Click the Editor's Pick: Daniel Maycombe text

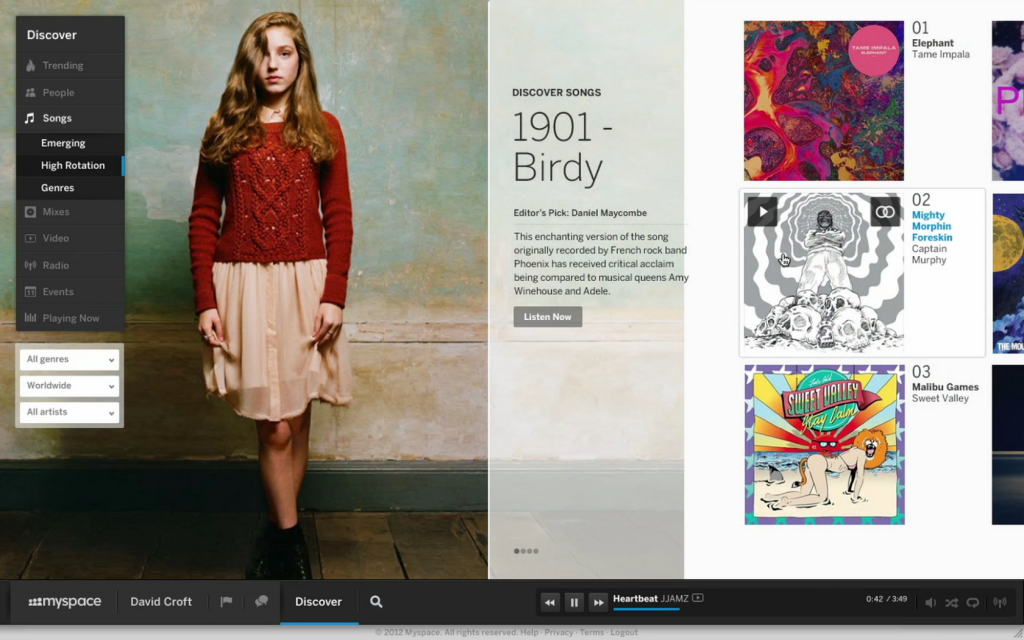click(580, 213)
